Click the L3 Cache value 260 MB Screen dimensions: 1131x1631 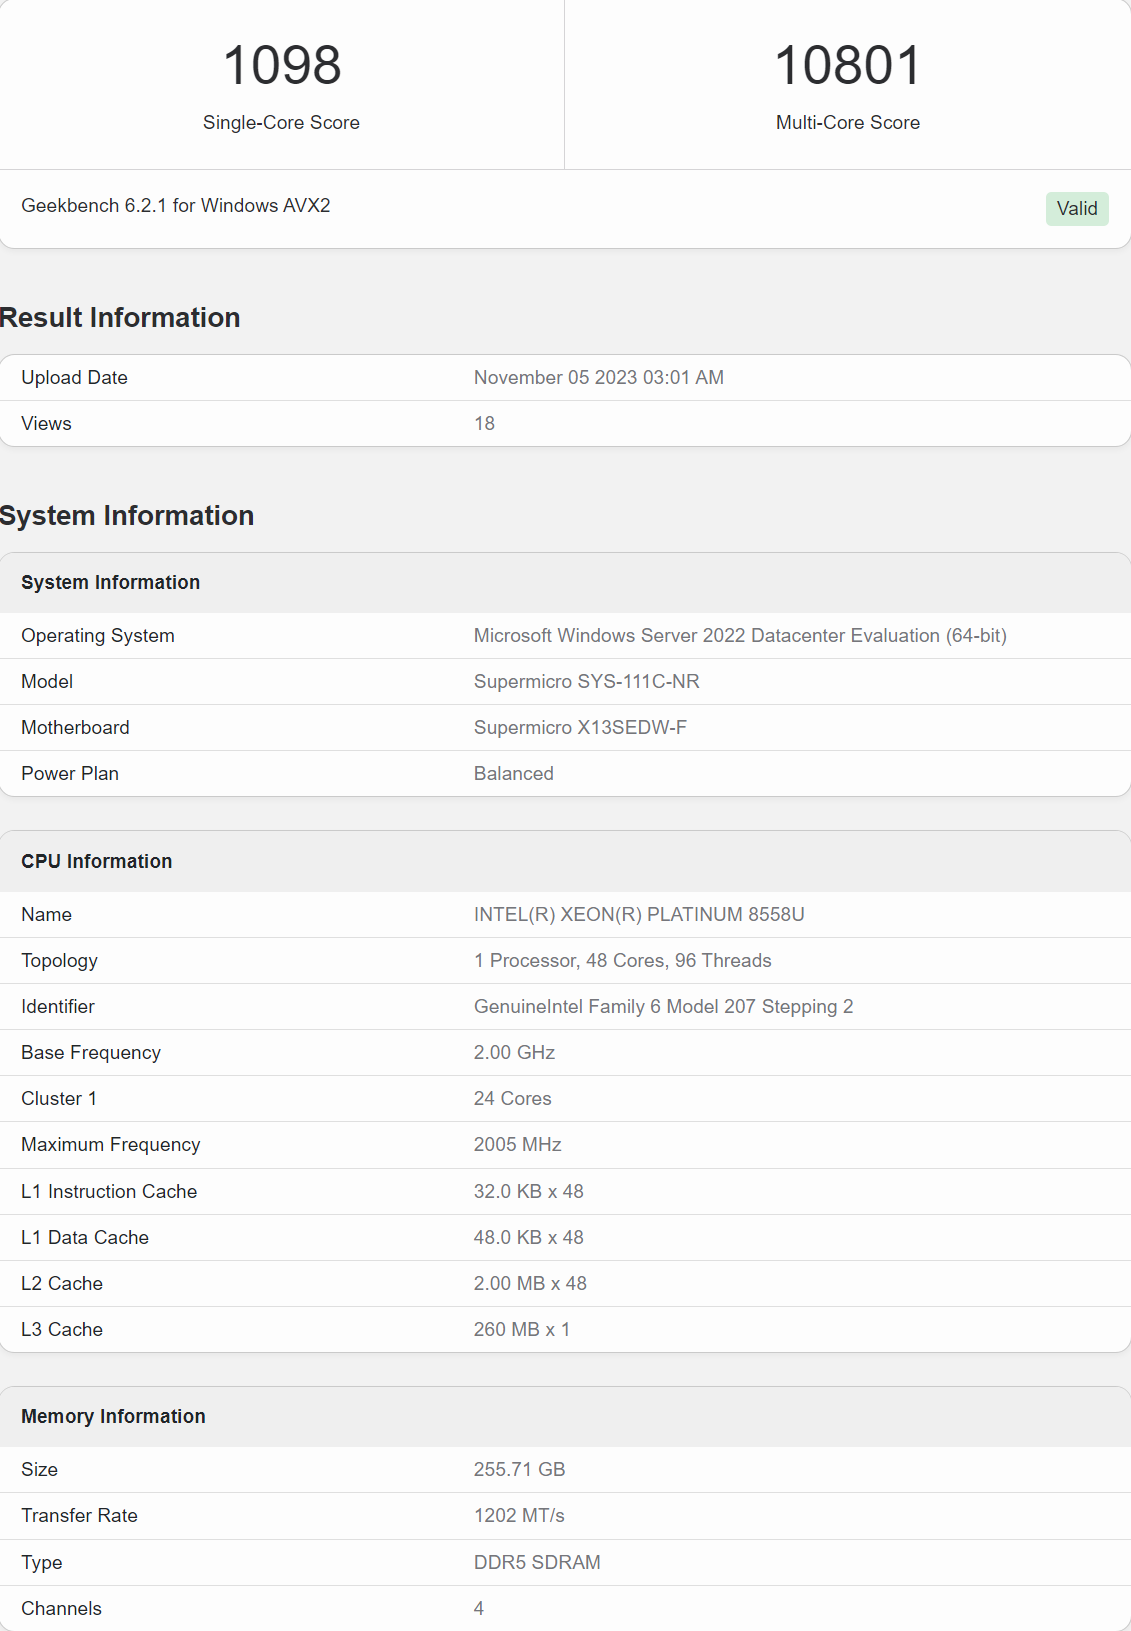click(x=521, y=1329)
